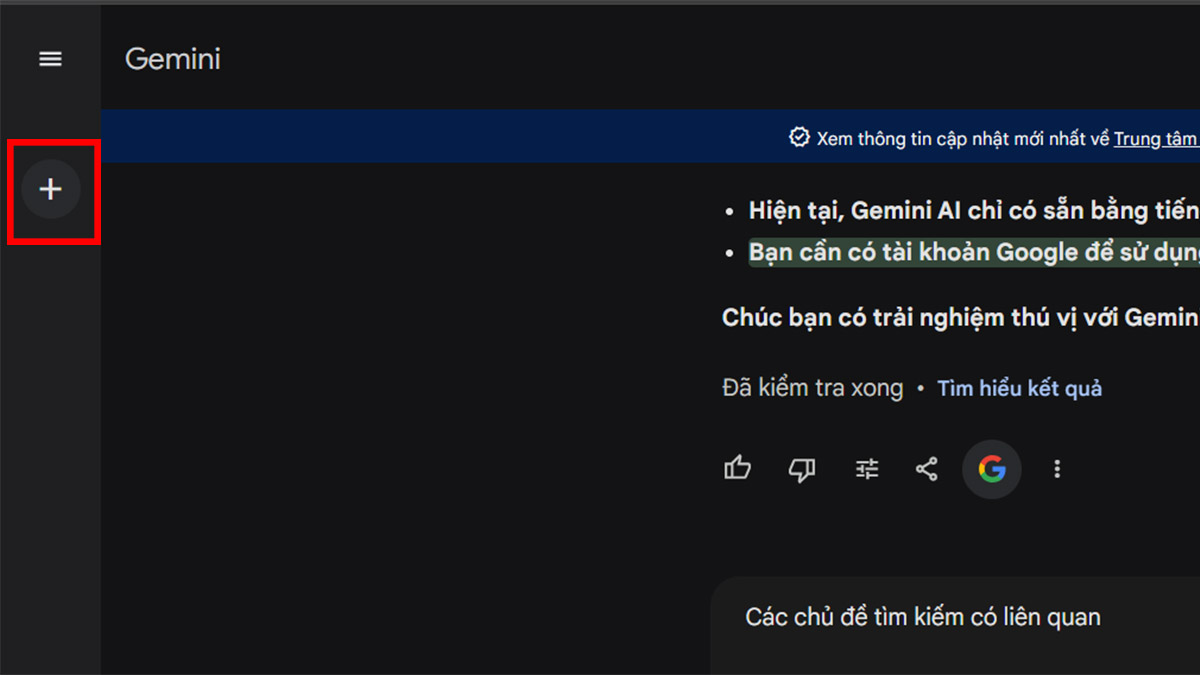Click the Tìm hiểu kết quả link
This screenshot has height=675, width=1200.
click(x=1019, y=388)
